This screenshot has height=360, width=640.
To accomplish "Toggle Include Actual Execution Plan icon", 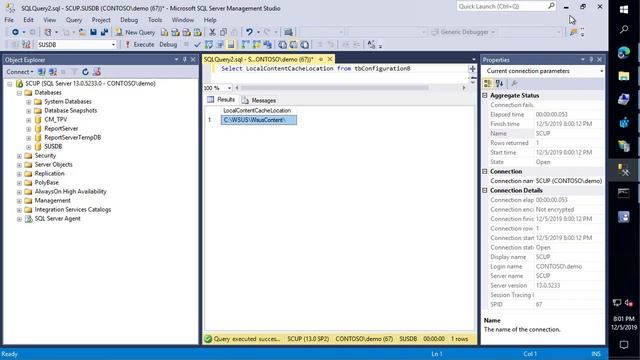I will 245,44.
